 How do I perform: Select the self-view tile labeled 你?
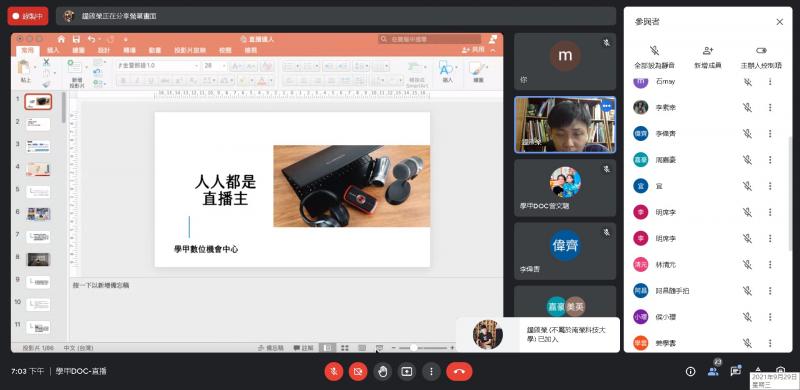[x=565, y=62]
